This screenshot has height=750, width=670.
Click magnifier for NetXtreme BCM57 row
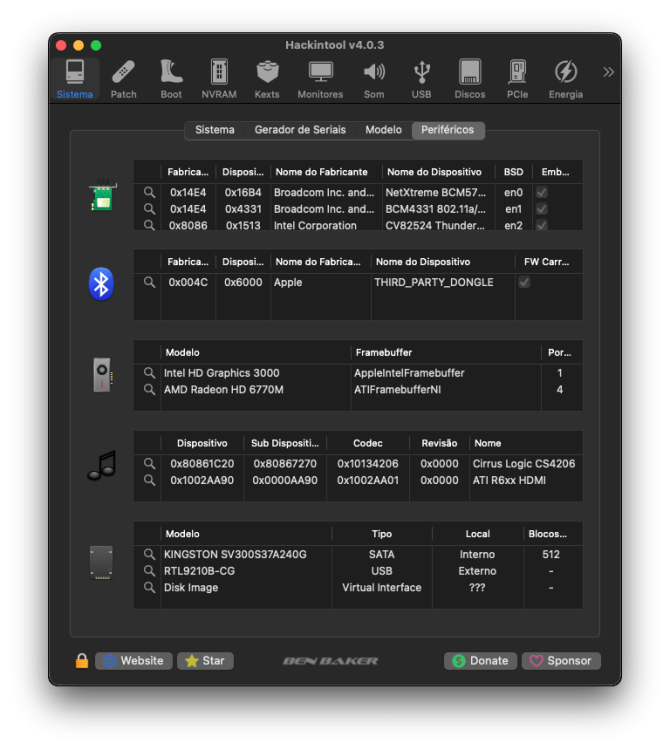[150, 192]
